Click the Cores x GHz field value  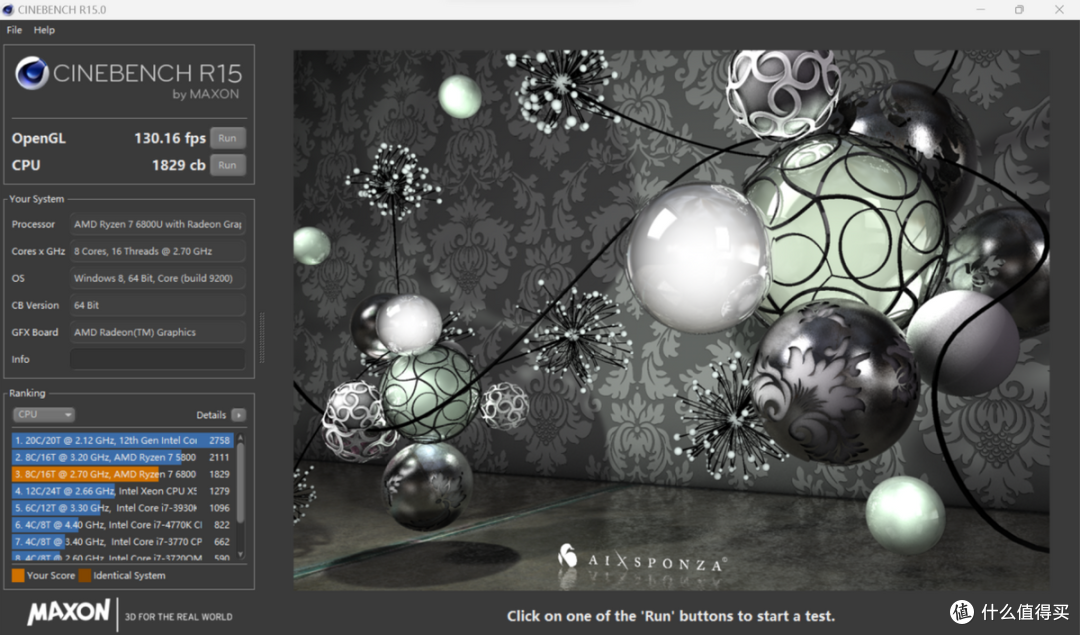point(158,251)
